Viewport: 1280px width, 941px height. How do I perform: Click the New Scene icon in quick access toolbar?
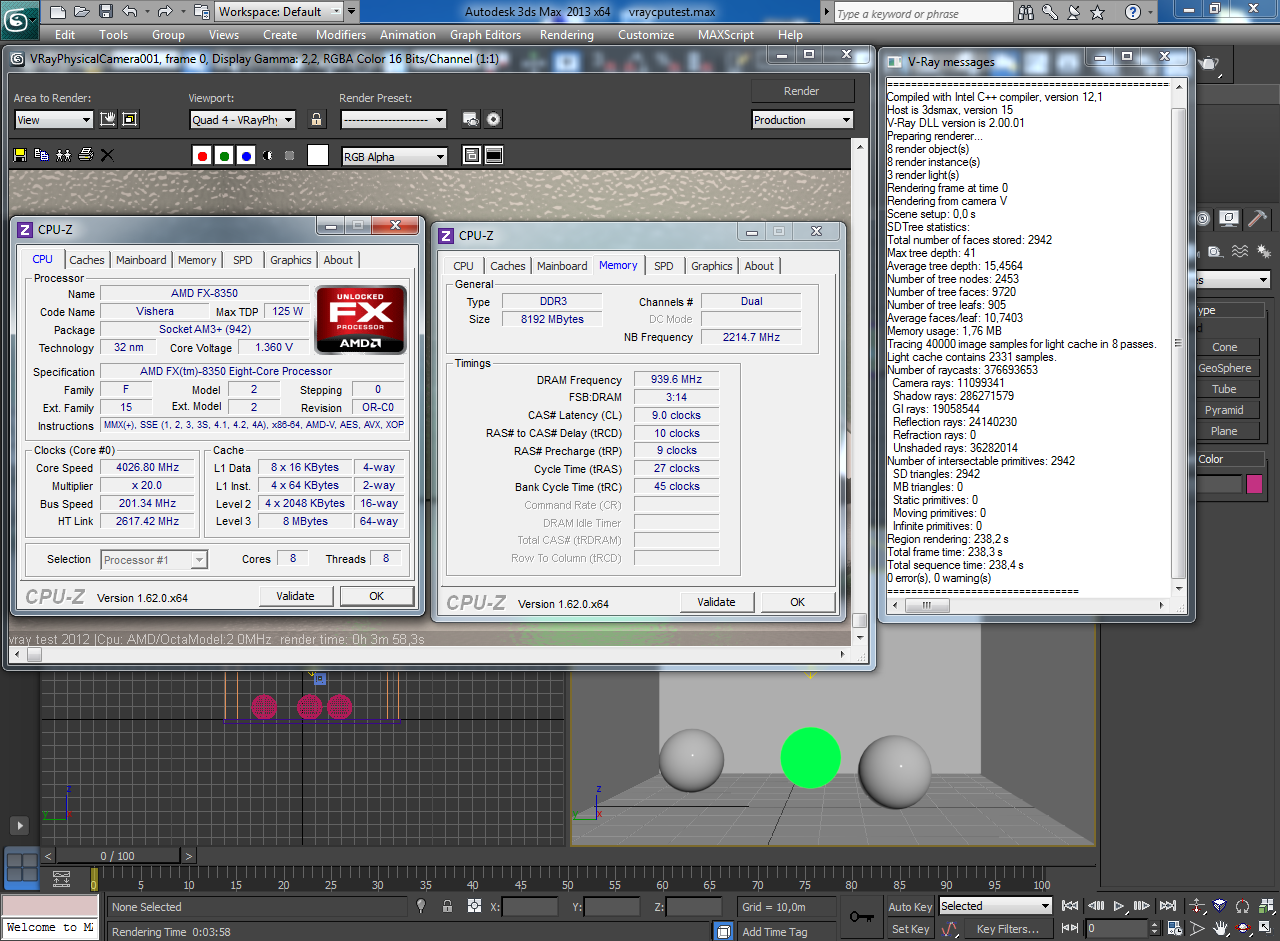58,12
